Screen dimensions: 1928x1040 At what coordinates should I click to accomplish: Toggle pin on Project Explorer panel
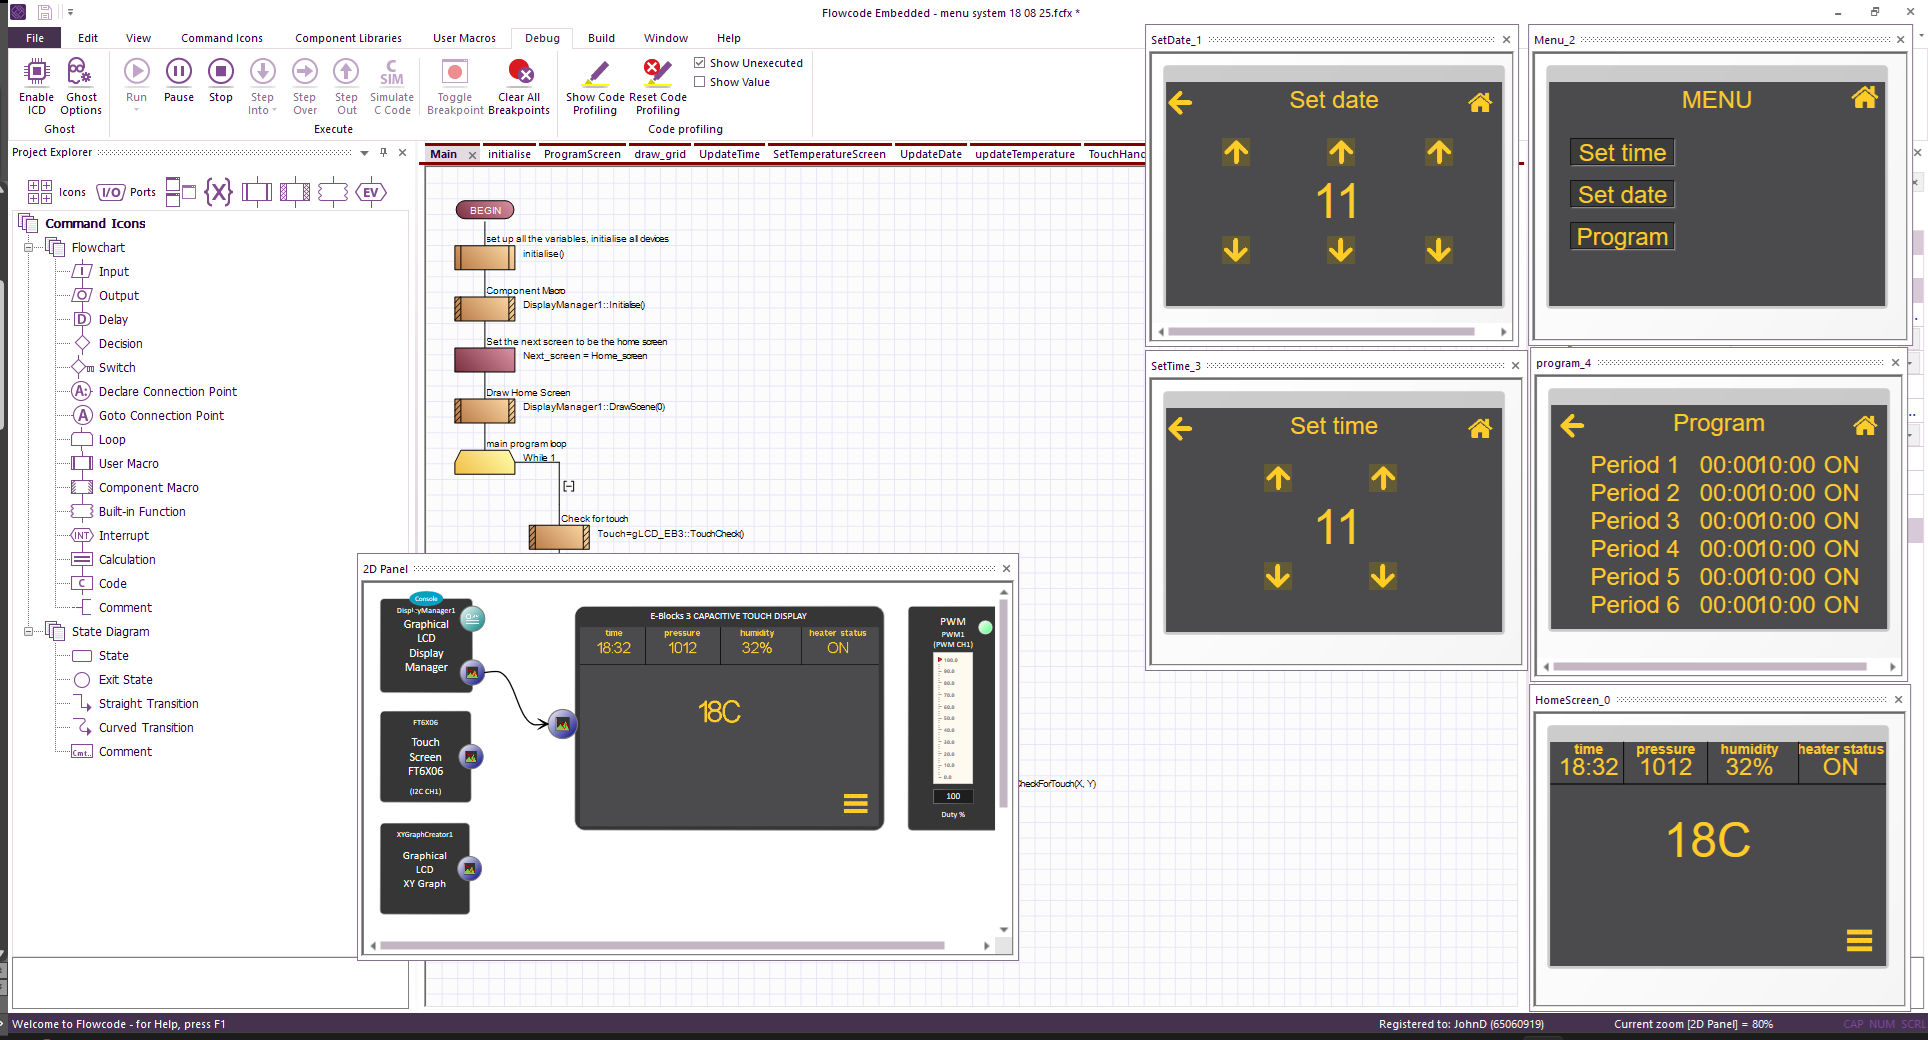tap(383, 153)
